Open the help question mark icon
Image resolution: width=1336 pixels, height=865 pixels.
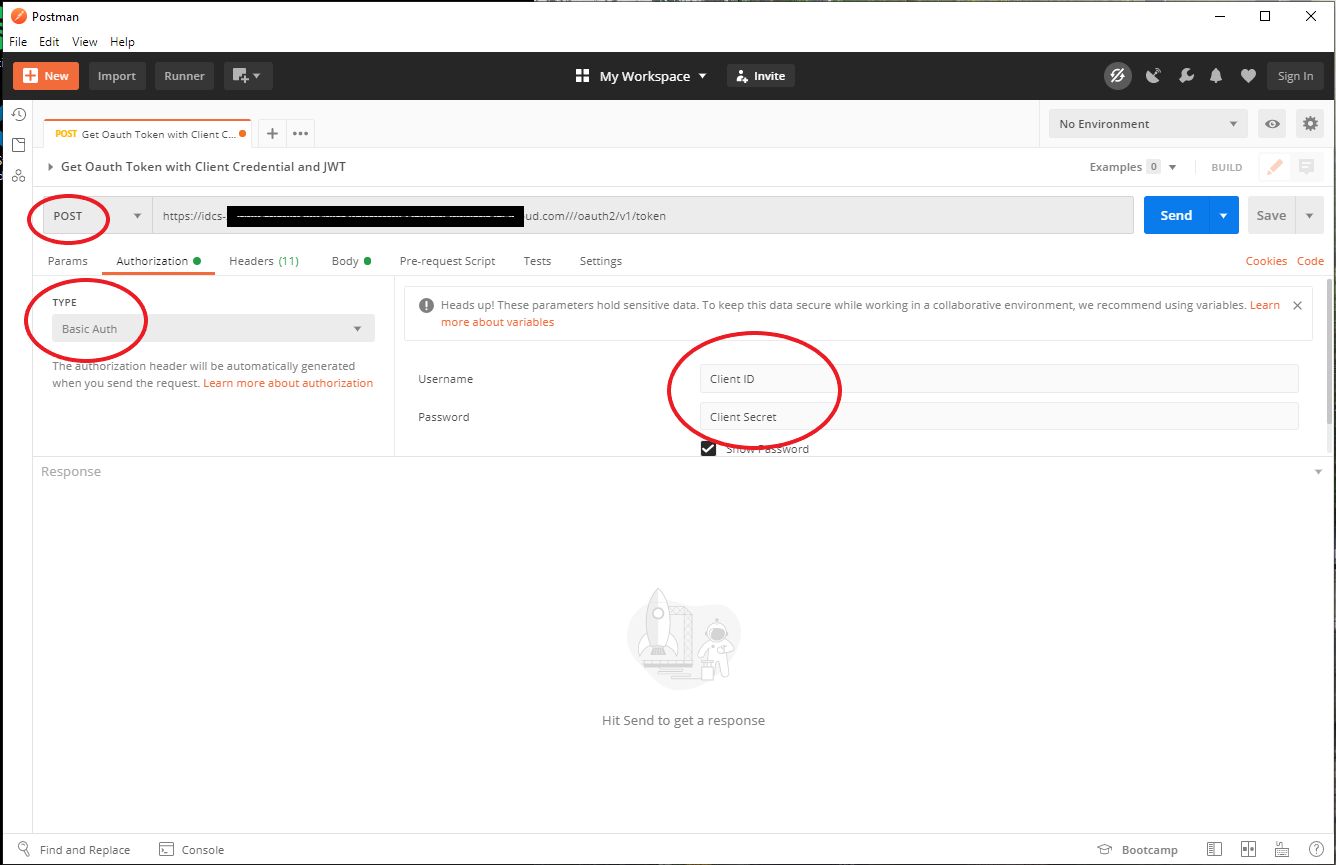pyautogui.click(x=1316, y=850)
